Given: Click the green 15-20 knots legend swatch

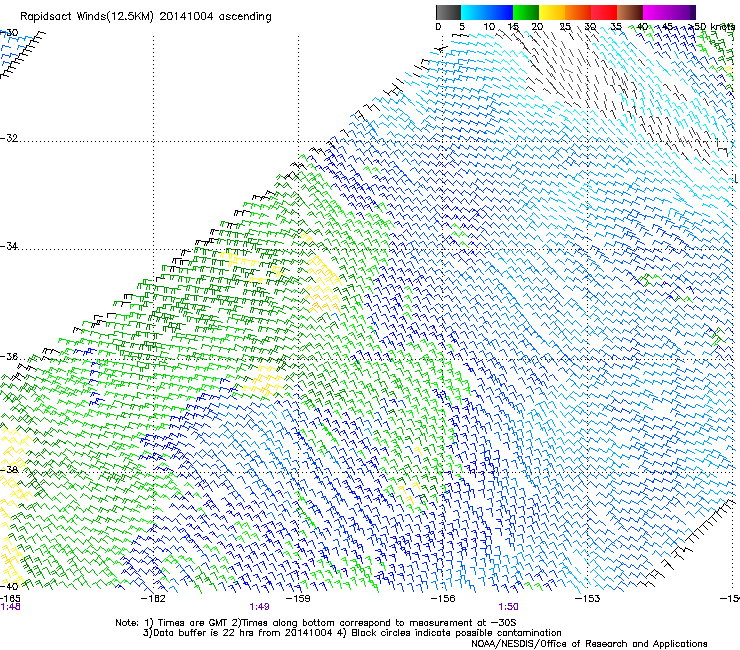Looking at the screenshot, I should tap(526, 12).
